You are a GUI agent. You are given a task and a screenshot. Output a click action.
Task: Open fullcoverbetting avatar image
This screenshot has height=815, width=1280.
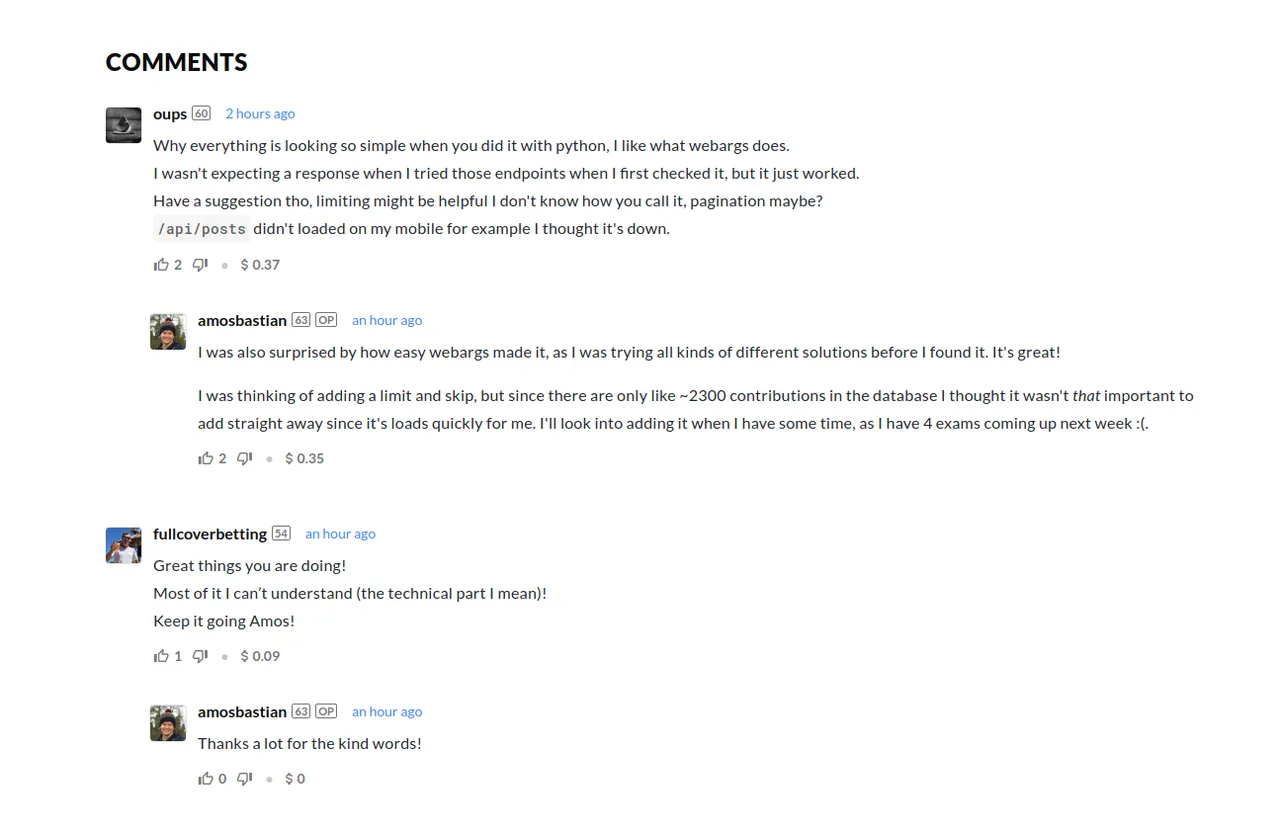tap(124, 545)
